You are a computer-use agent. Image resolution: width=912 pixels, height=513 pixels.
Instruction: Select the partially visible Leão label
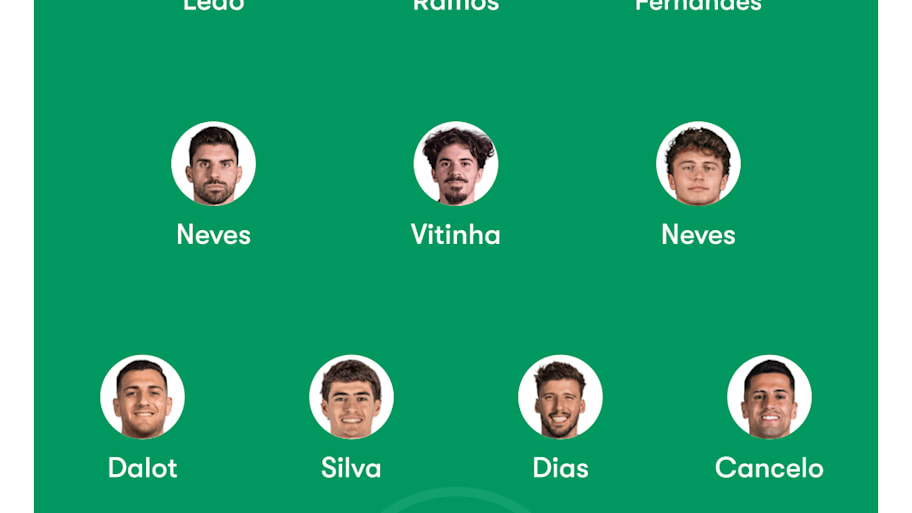213,6
